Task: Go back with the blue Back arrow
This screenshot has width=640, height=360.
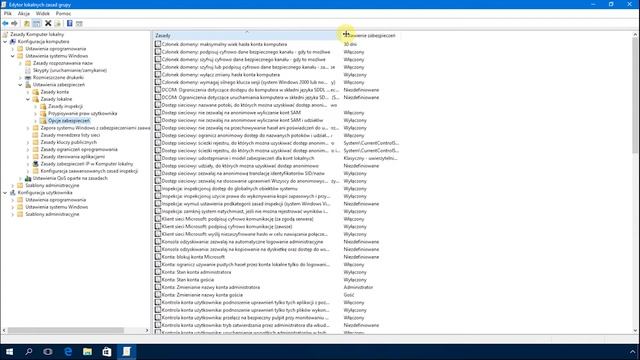Action: [x=5, y=24]
